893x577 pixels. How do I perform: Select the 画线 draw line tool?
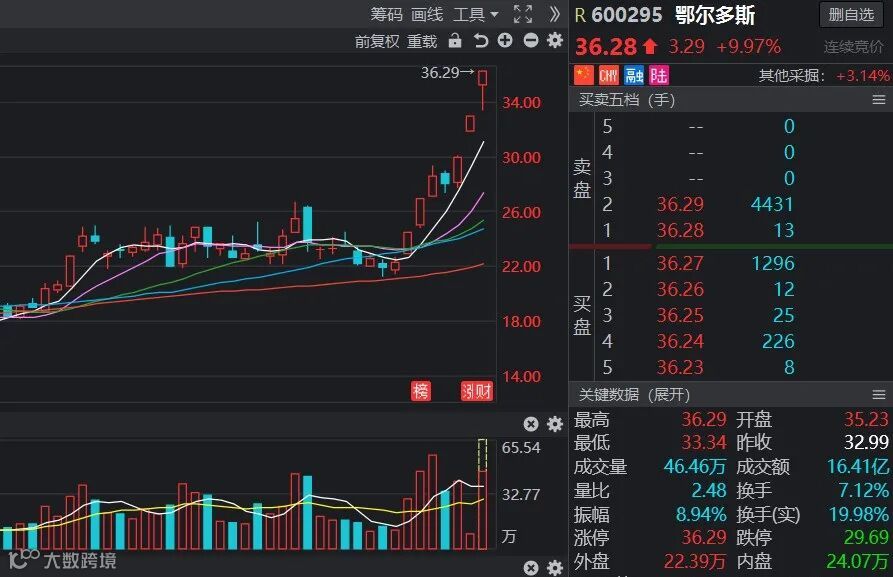pos(427,14)
